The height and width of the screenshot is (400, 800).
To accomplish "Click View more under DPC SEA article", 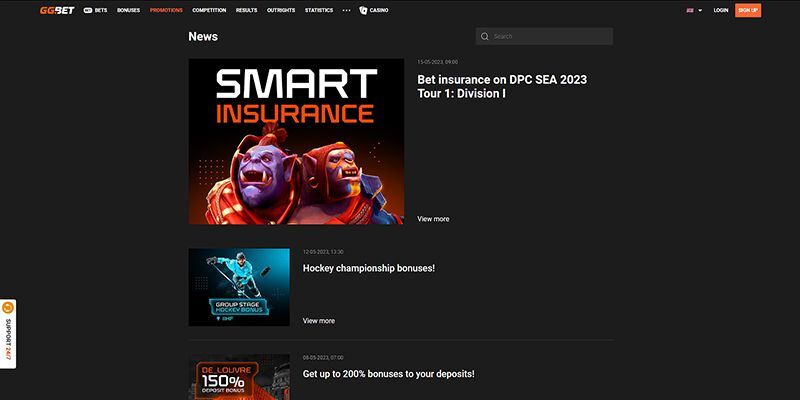I will point(433,218).
